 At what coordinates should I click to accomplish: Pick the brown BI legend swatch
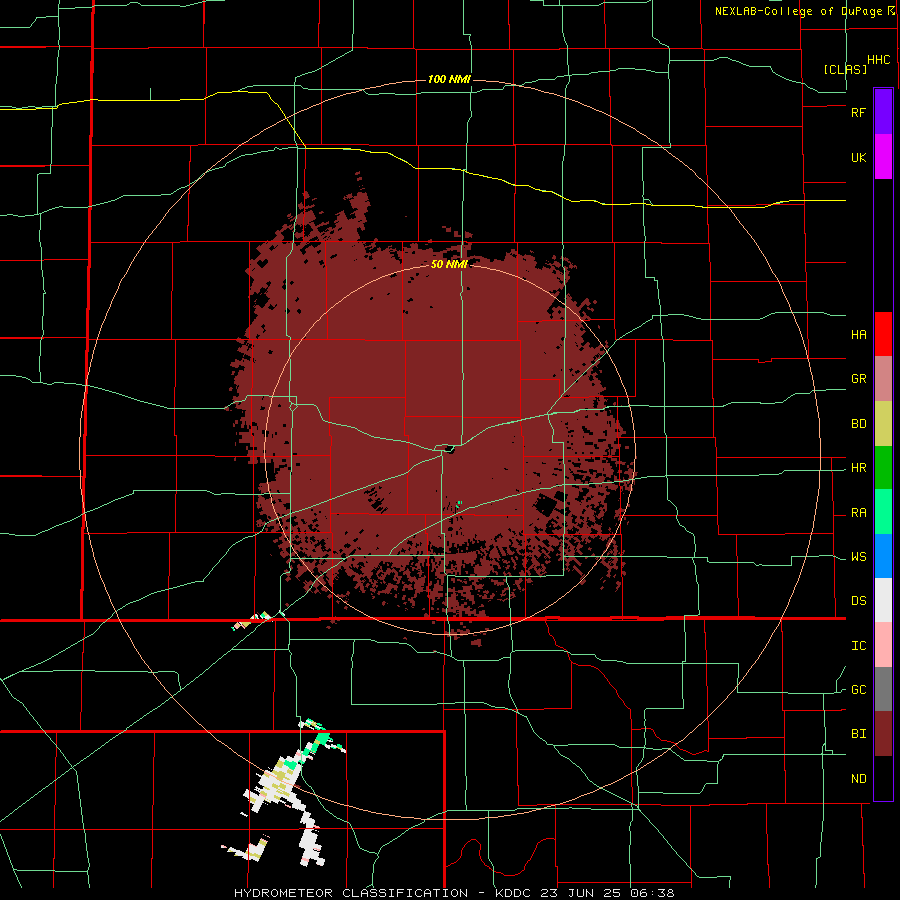[x=883, y=734]
